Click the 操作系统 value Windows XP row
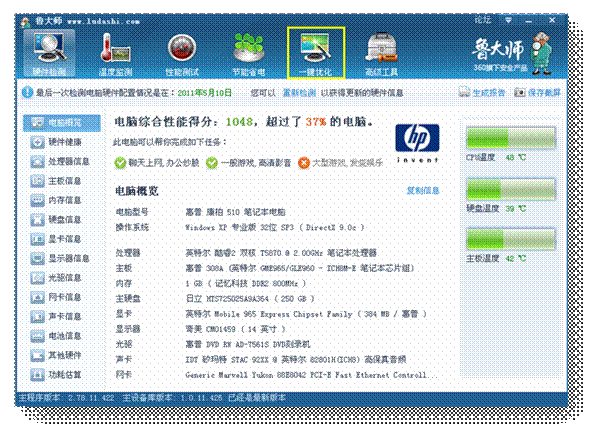 [275, 228]
